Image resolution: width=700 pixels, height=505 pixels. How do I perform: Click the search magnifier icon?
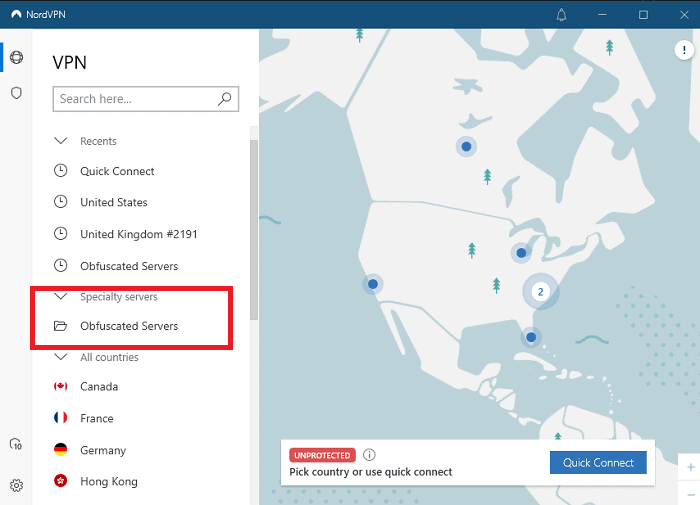[225, 99]
